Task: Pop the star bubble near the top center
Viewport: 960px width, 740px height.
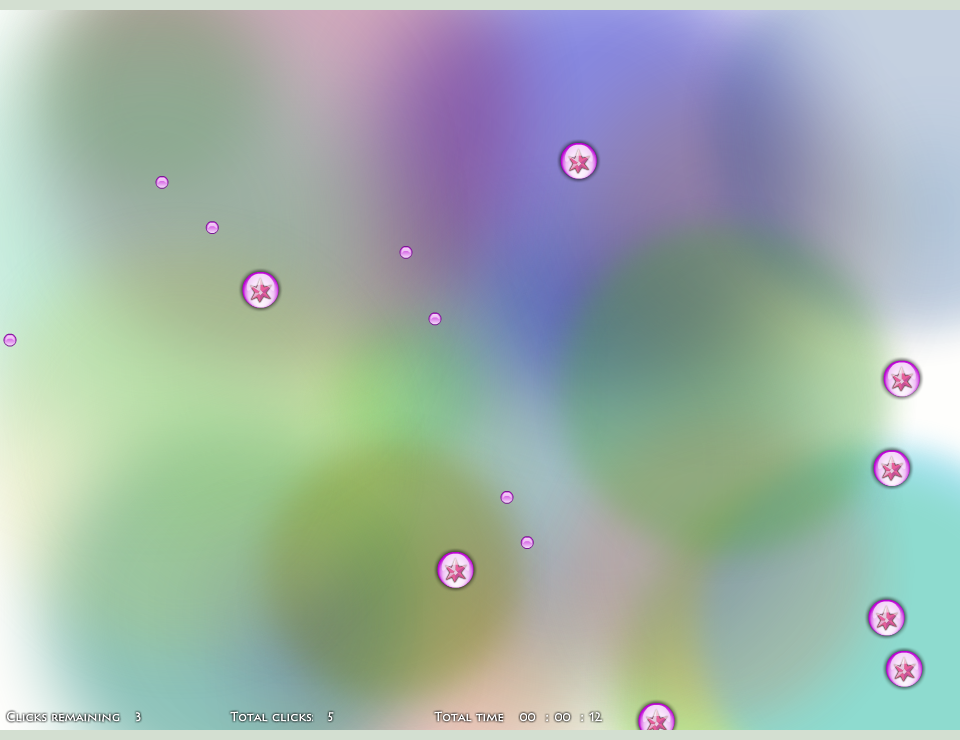Action: pyautogui.click(x=580, y=161)
